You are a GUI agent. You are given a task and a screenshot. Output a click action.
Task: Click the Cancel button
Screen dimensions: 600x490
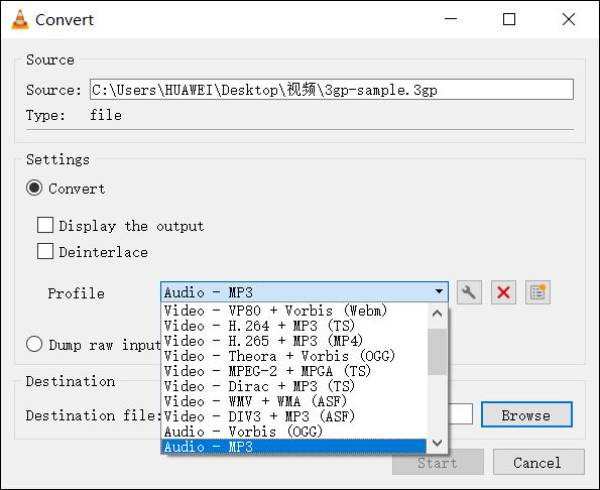coord(538,462)
